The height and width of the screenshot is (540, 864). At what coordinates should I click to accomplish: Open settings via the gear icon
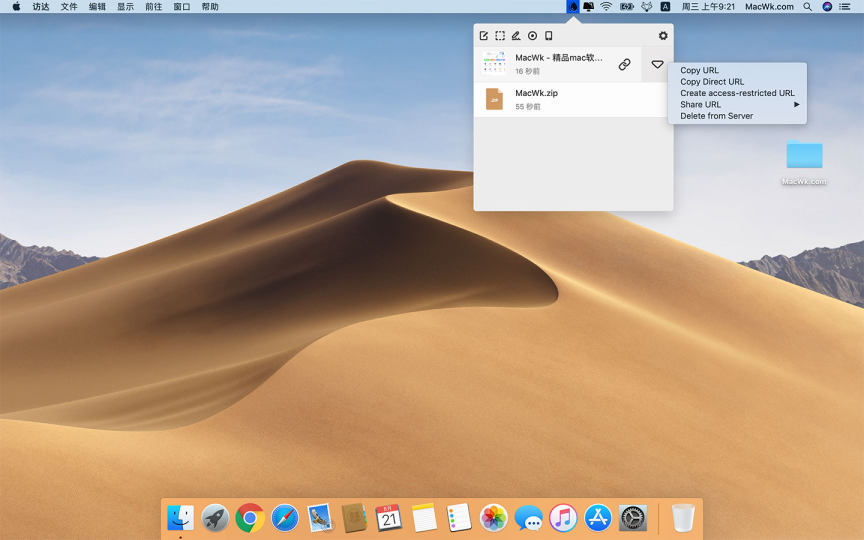tap(662, 36)
